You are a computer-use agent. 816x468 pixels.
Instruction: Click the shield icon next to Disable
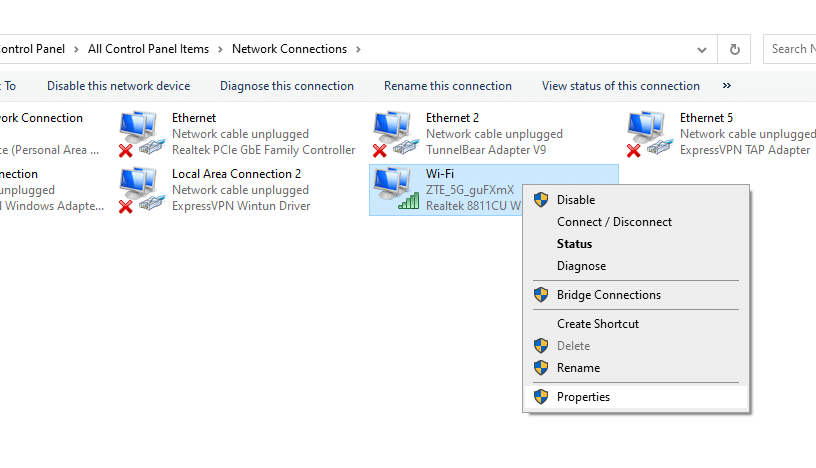[x=541, y=199]
